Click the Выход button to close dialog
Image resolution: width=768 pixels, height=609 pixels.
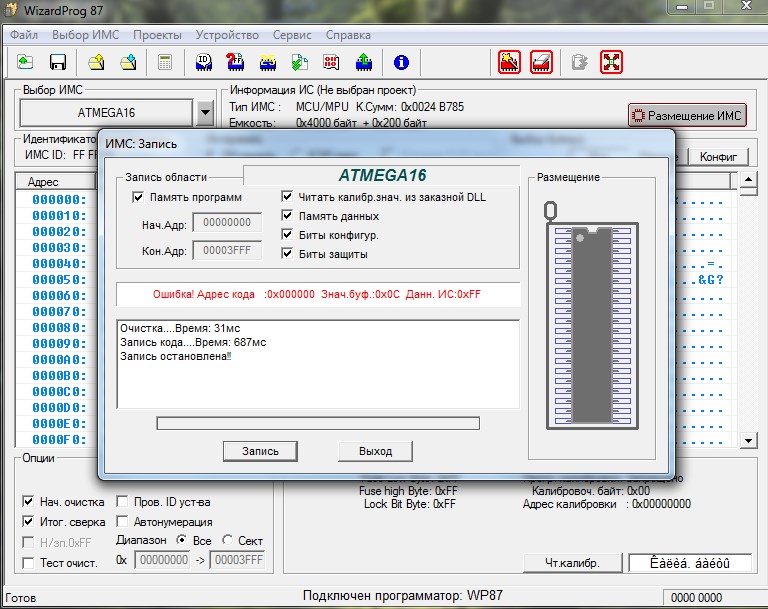click(375, 451)
